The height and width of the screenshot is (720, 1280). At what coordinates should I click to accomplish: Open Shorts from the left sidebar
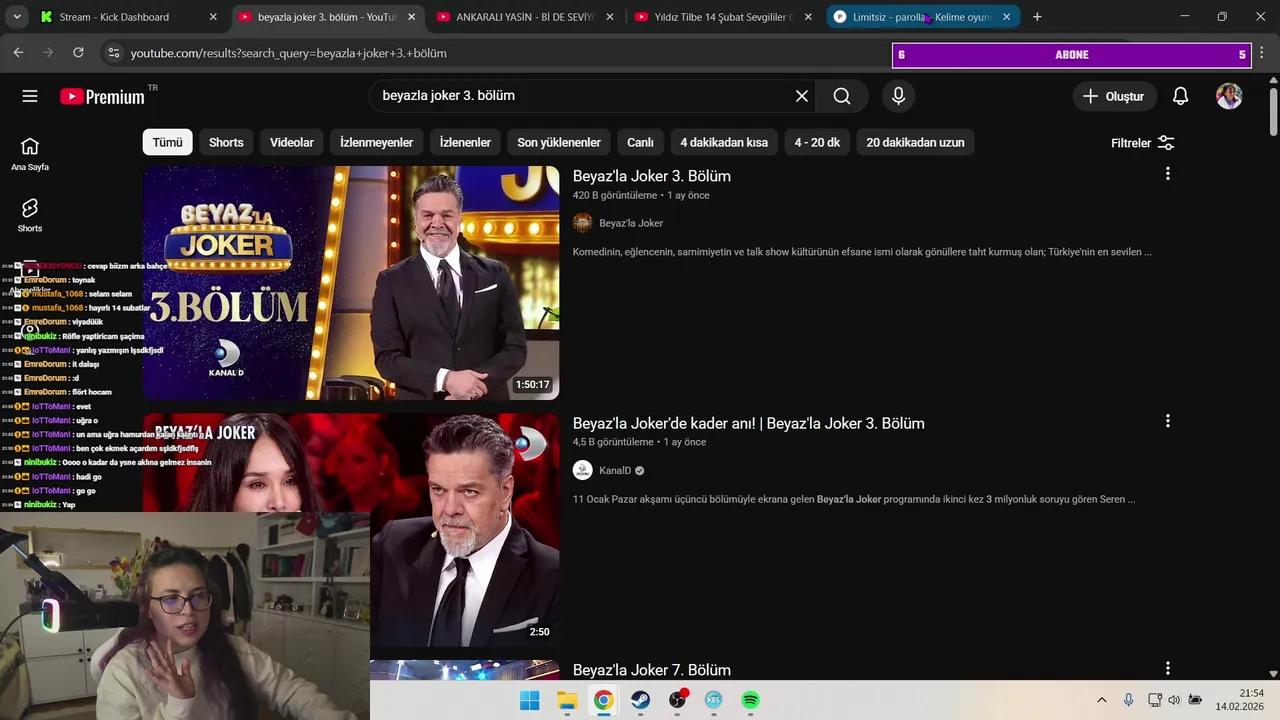pos(30,215)
